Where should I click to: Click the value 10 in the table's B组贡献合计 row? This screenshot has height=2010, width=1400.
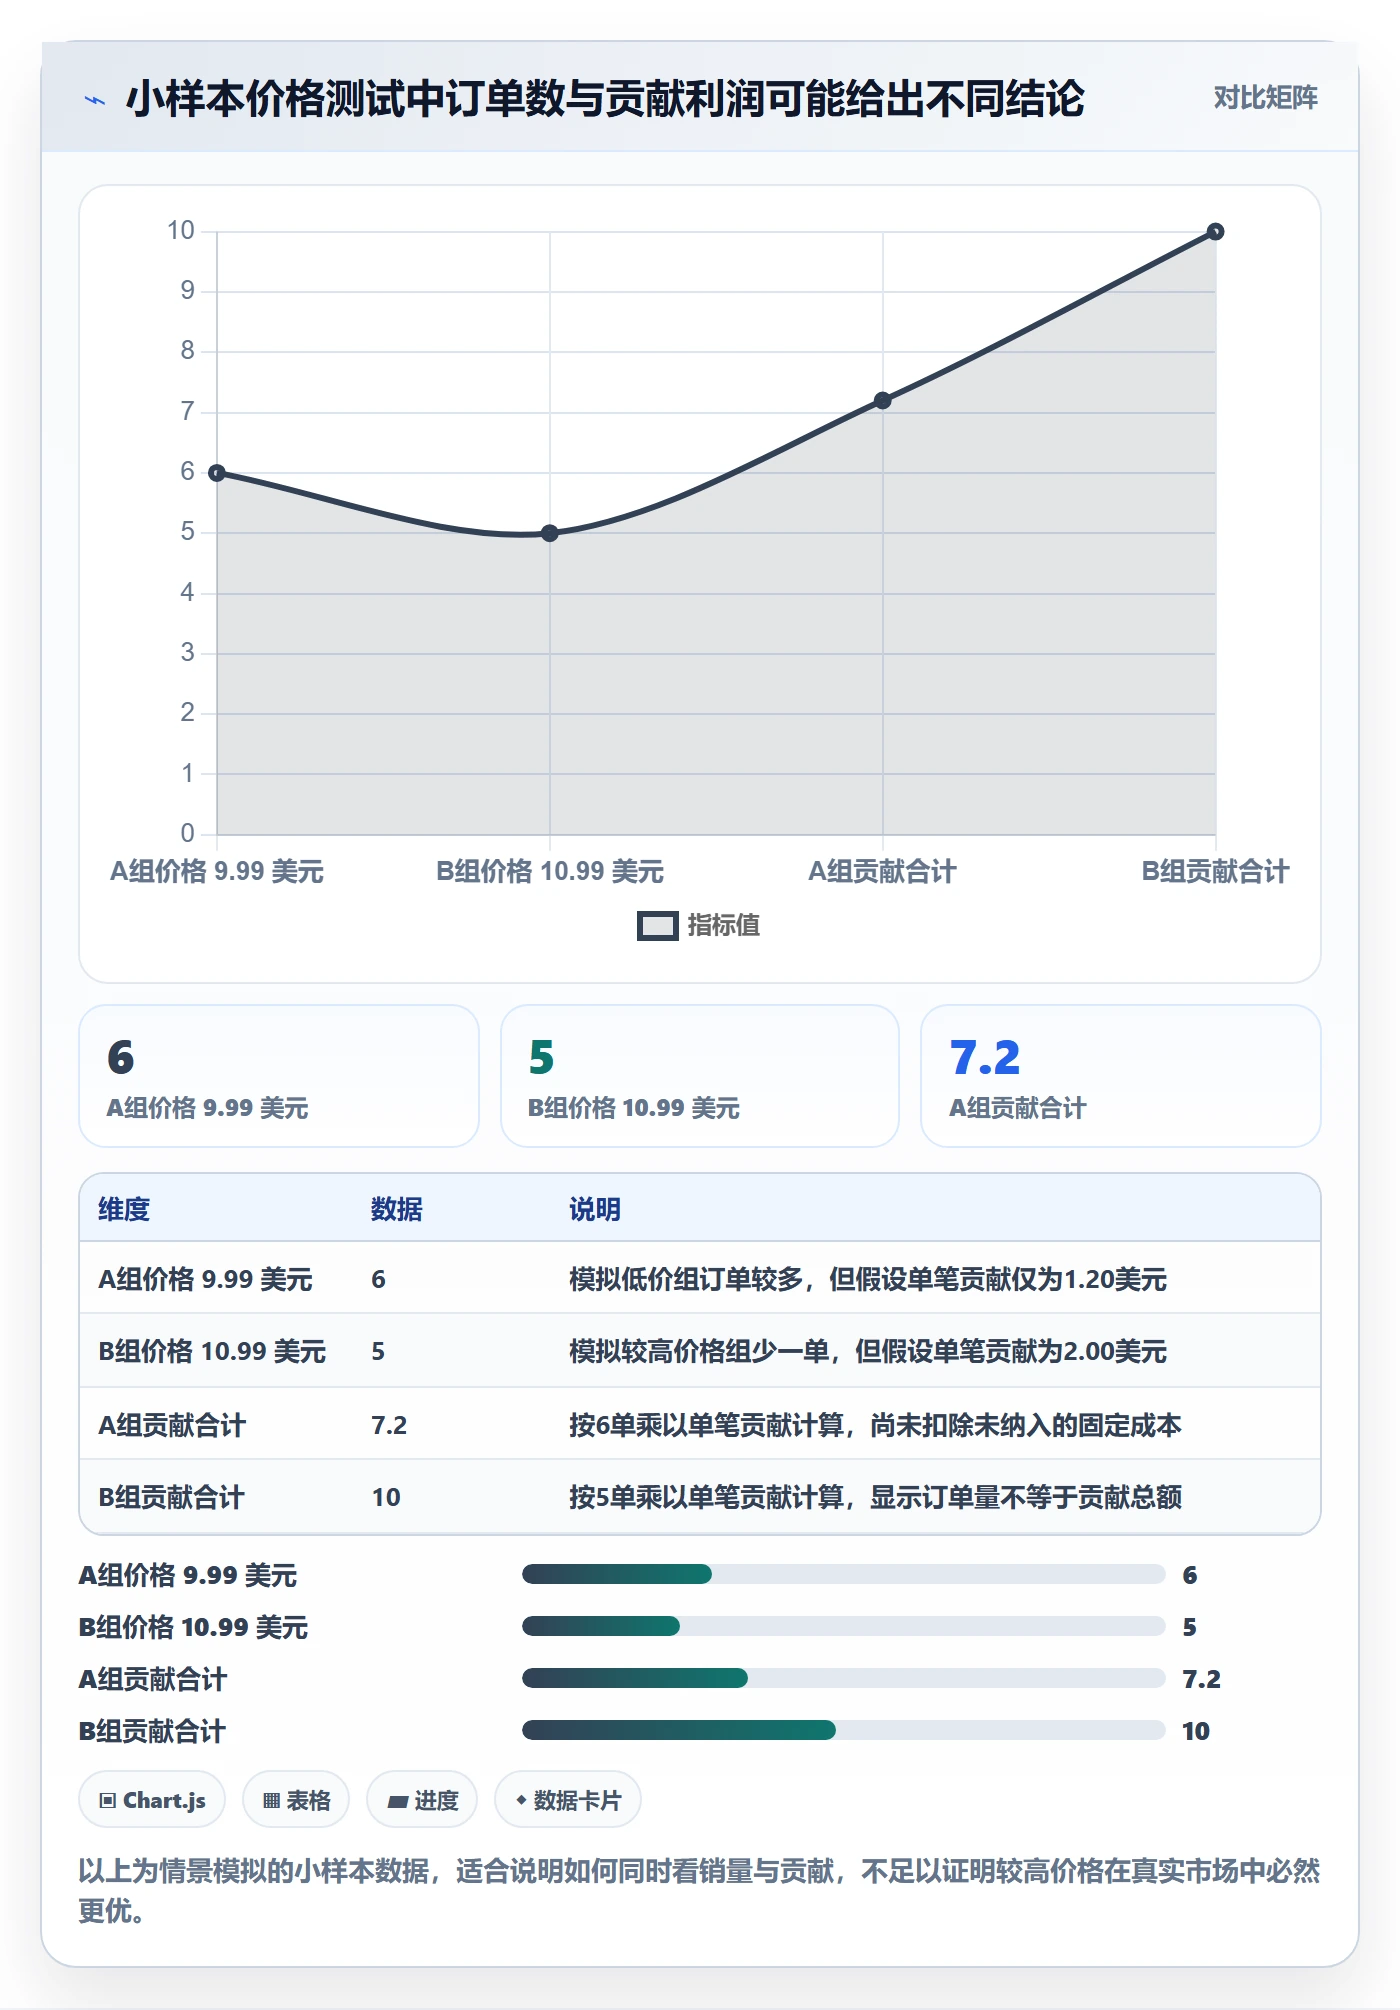point(386,1497)
